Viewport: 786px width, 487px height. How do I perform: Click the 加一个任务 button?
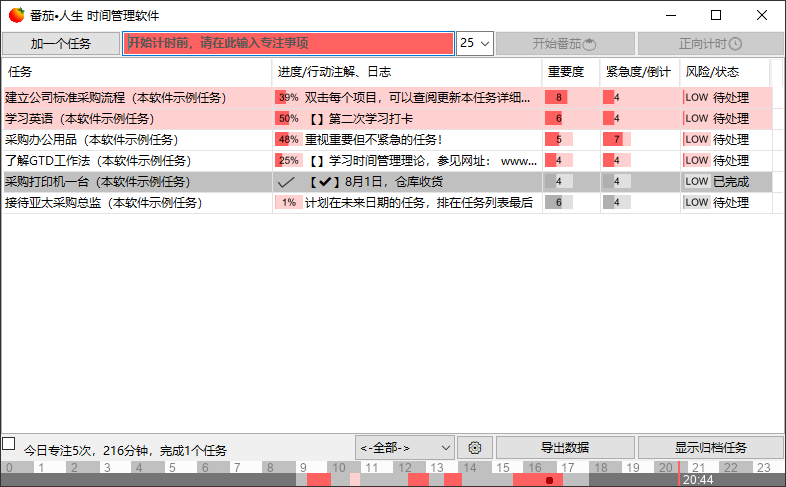tap(60, 44)
